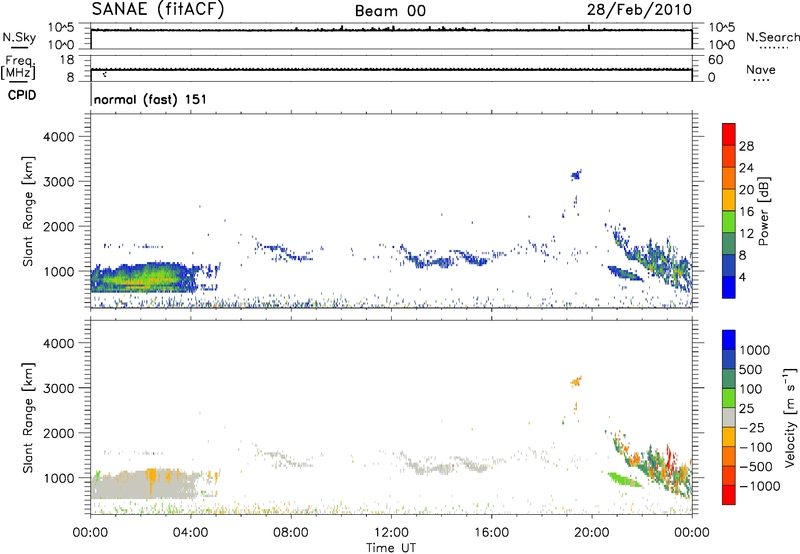The width and height of the screenshot is (800, 554).
Task: Click the '12:00' time axis label
Action: [391, 533]
